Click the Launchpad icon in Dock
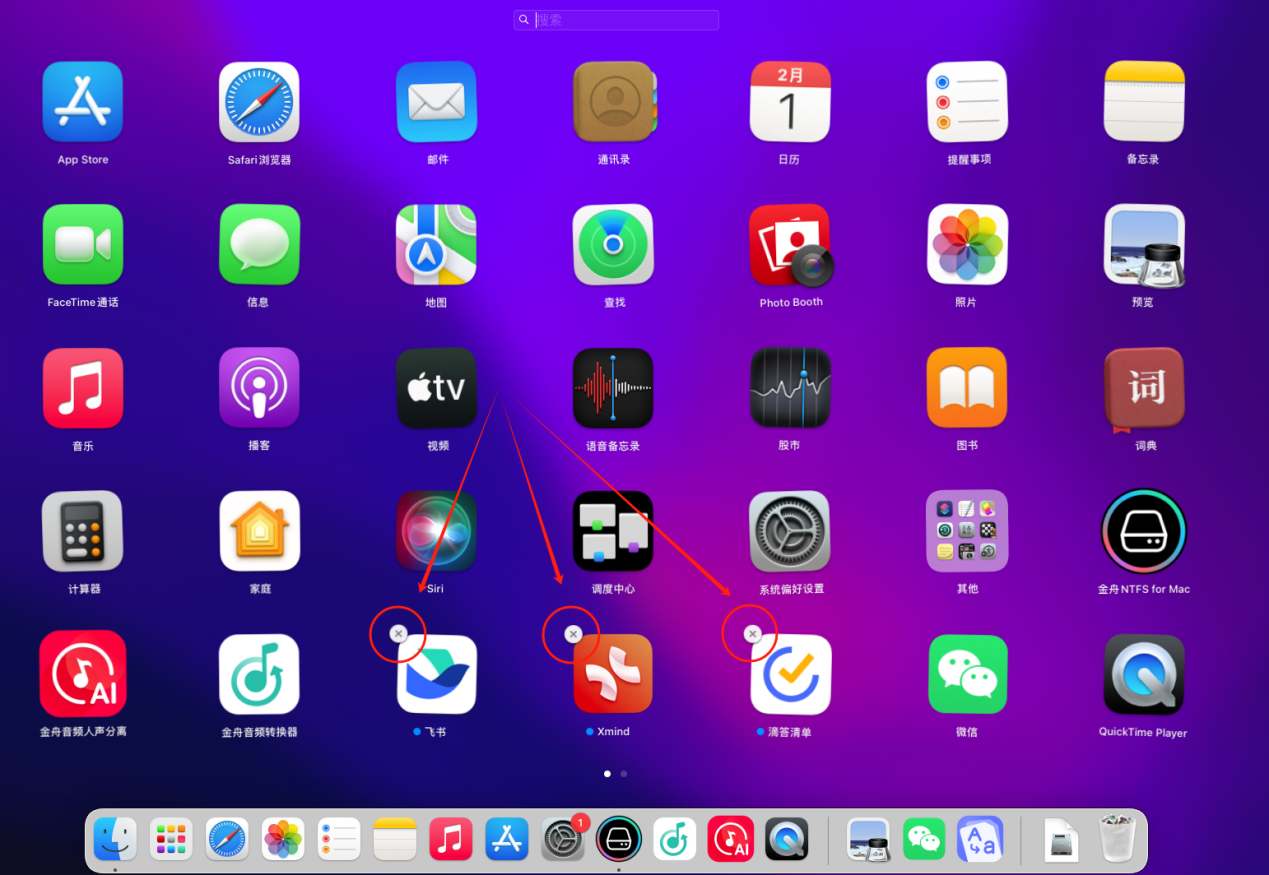 [x=171, y=839]
